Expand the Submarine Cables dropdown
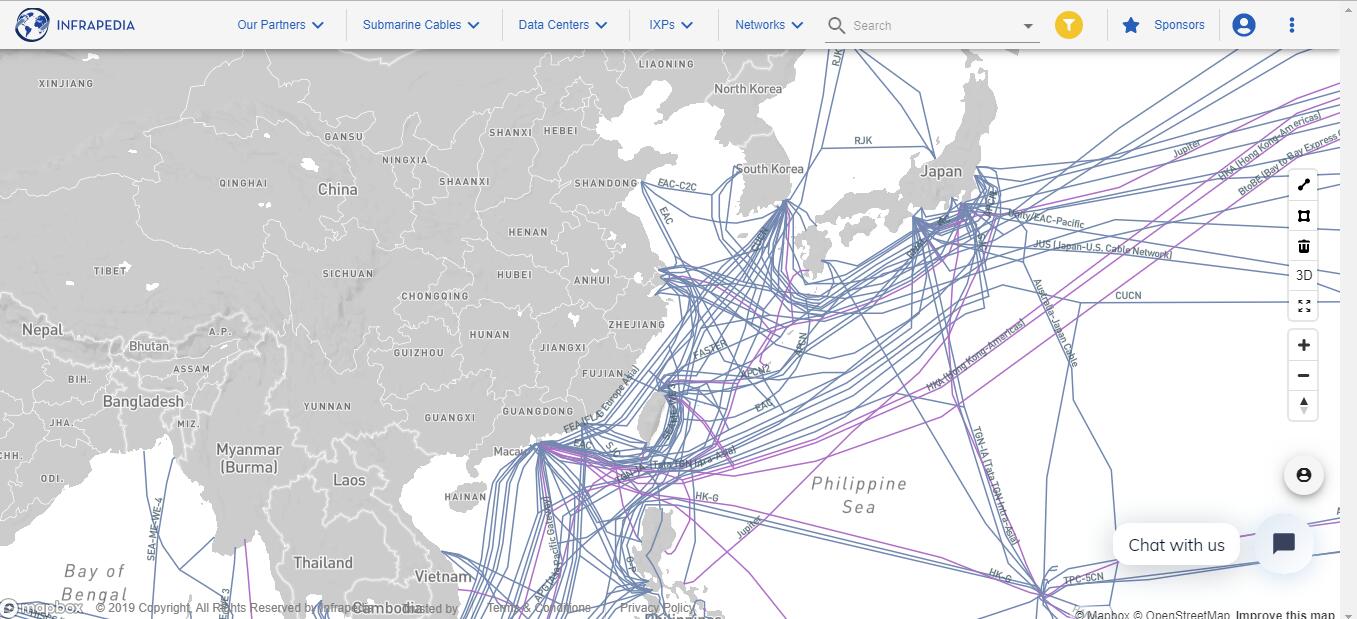 coord(420,25)
